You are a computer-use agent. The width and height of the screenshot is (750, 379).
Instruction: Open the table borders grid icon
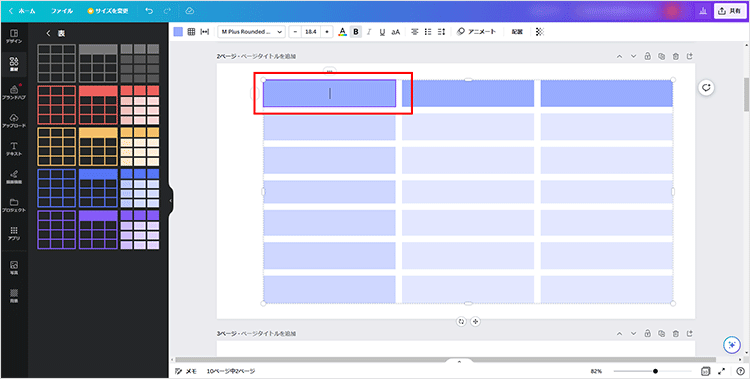pos(191,32)
